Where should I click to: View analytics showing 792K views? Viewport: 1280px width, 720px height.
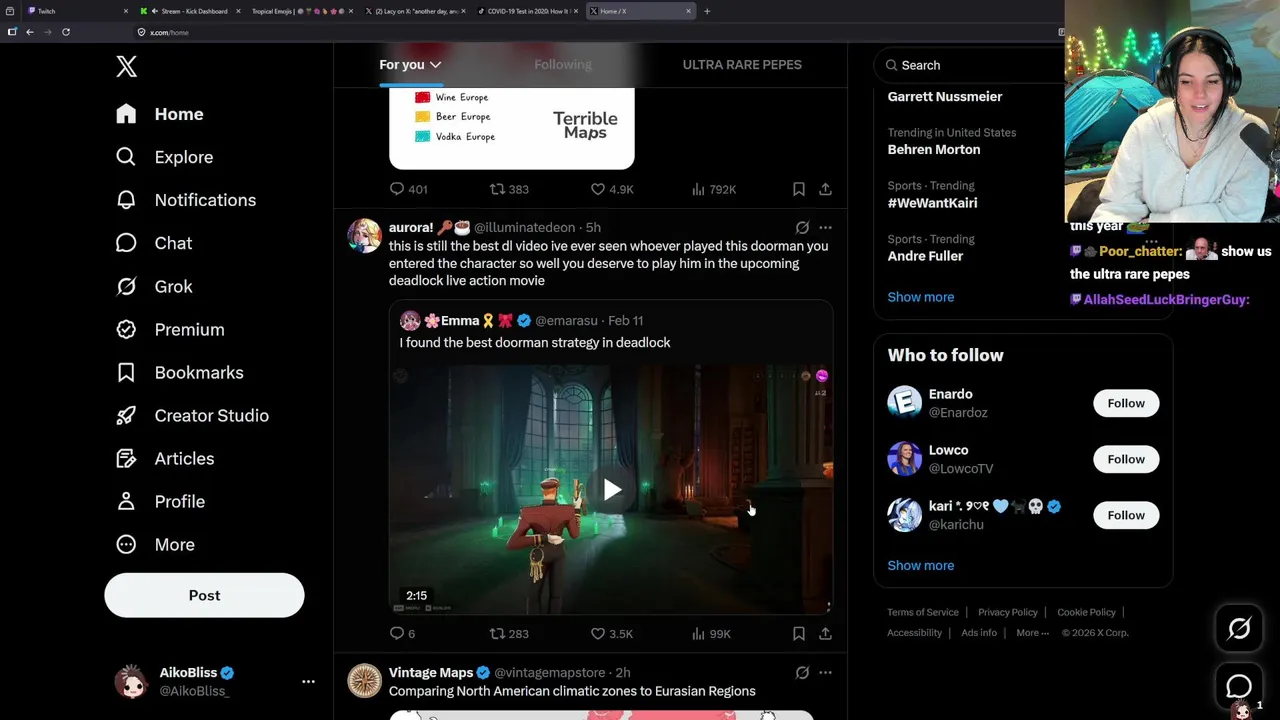(x=714, y=189)
